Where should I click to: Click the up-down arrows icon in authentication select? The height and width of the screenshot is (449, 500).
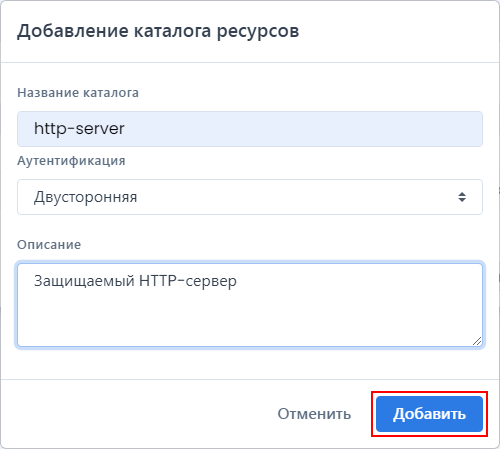coord(462,197)
